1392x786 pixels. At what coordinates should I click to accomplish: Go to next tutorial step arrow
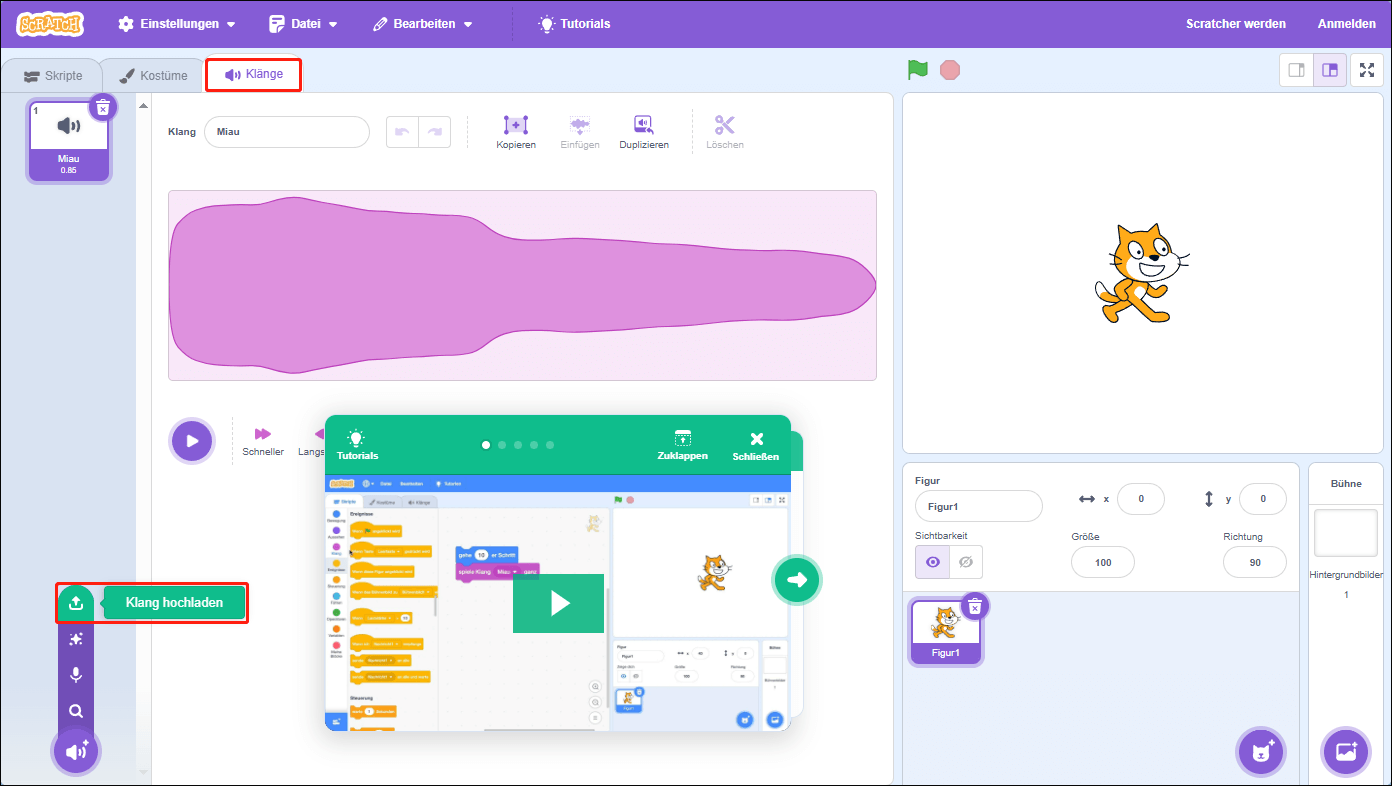(x=797, y=579)
